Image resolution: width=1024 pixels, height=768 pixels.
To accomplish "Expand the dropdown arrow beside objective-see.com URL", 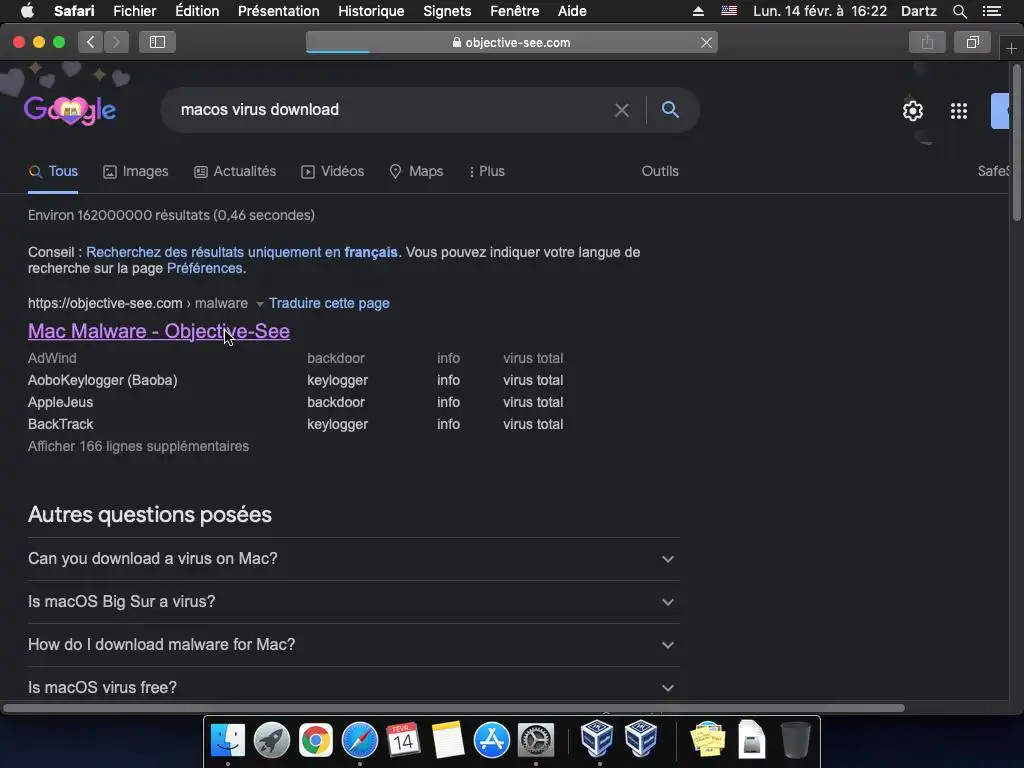I will 259,304.
